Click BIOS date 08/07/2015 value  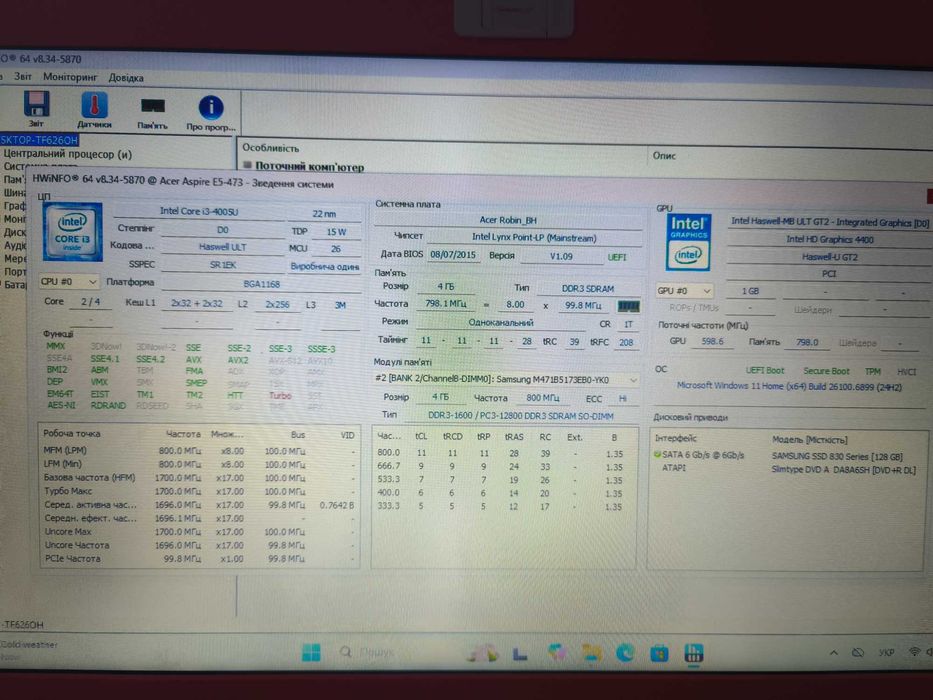[453, 255]
